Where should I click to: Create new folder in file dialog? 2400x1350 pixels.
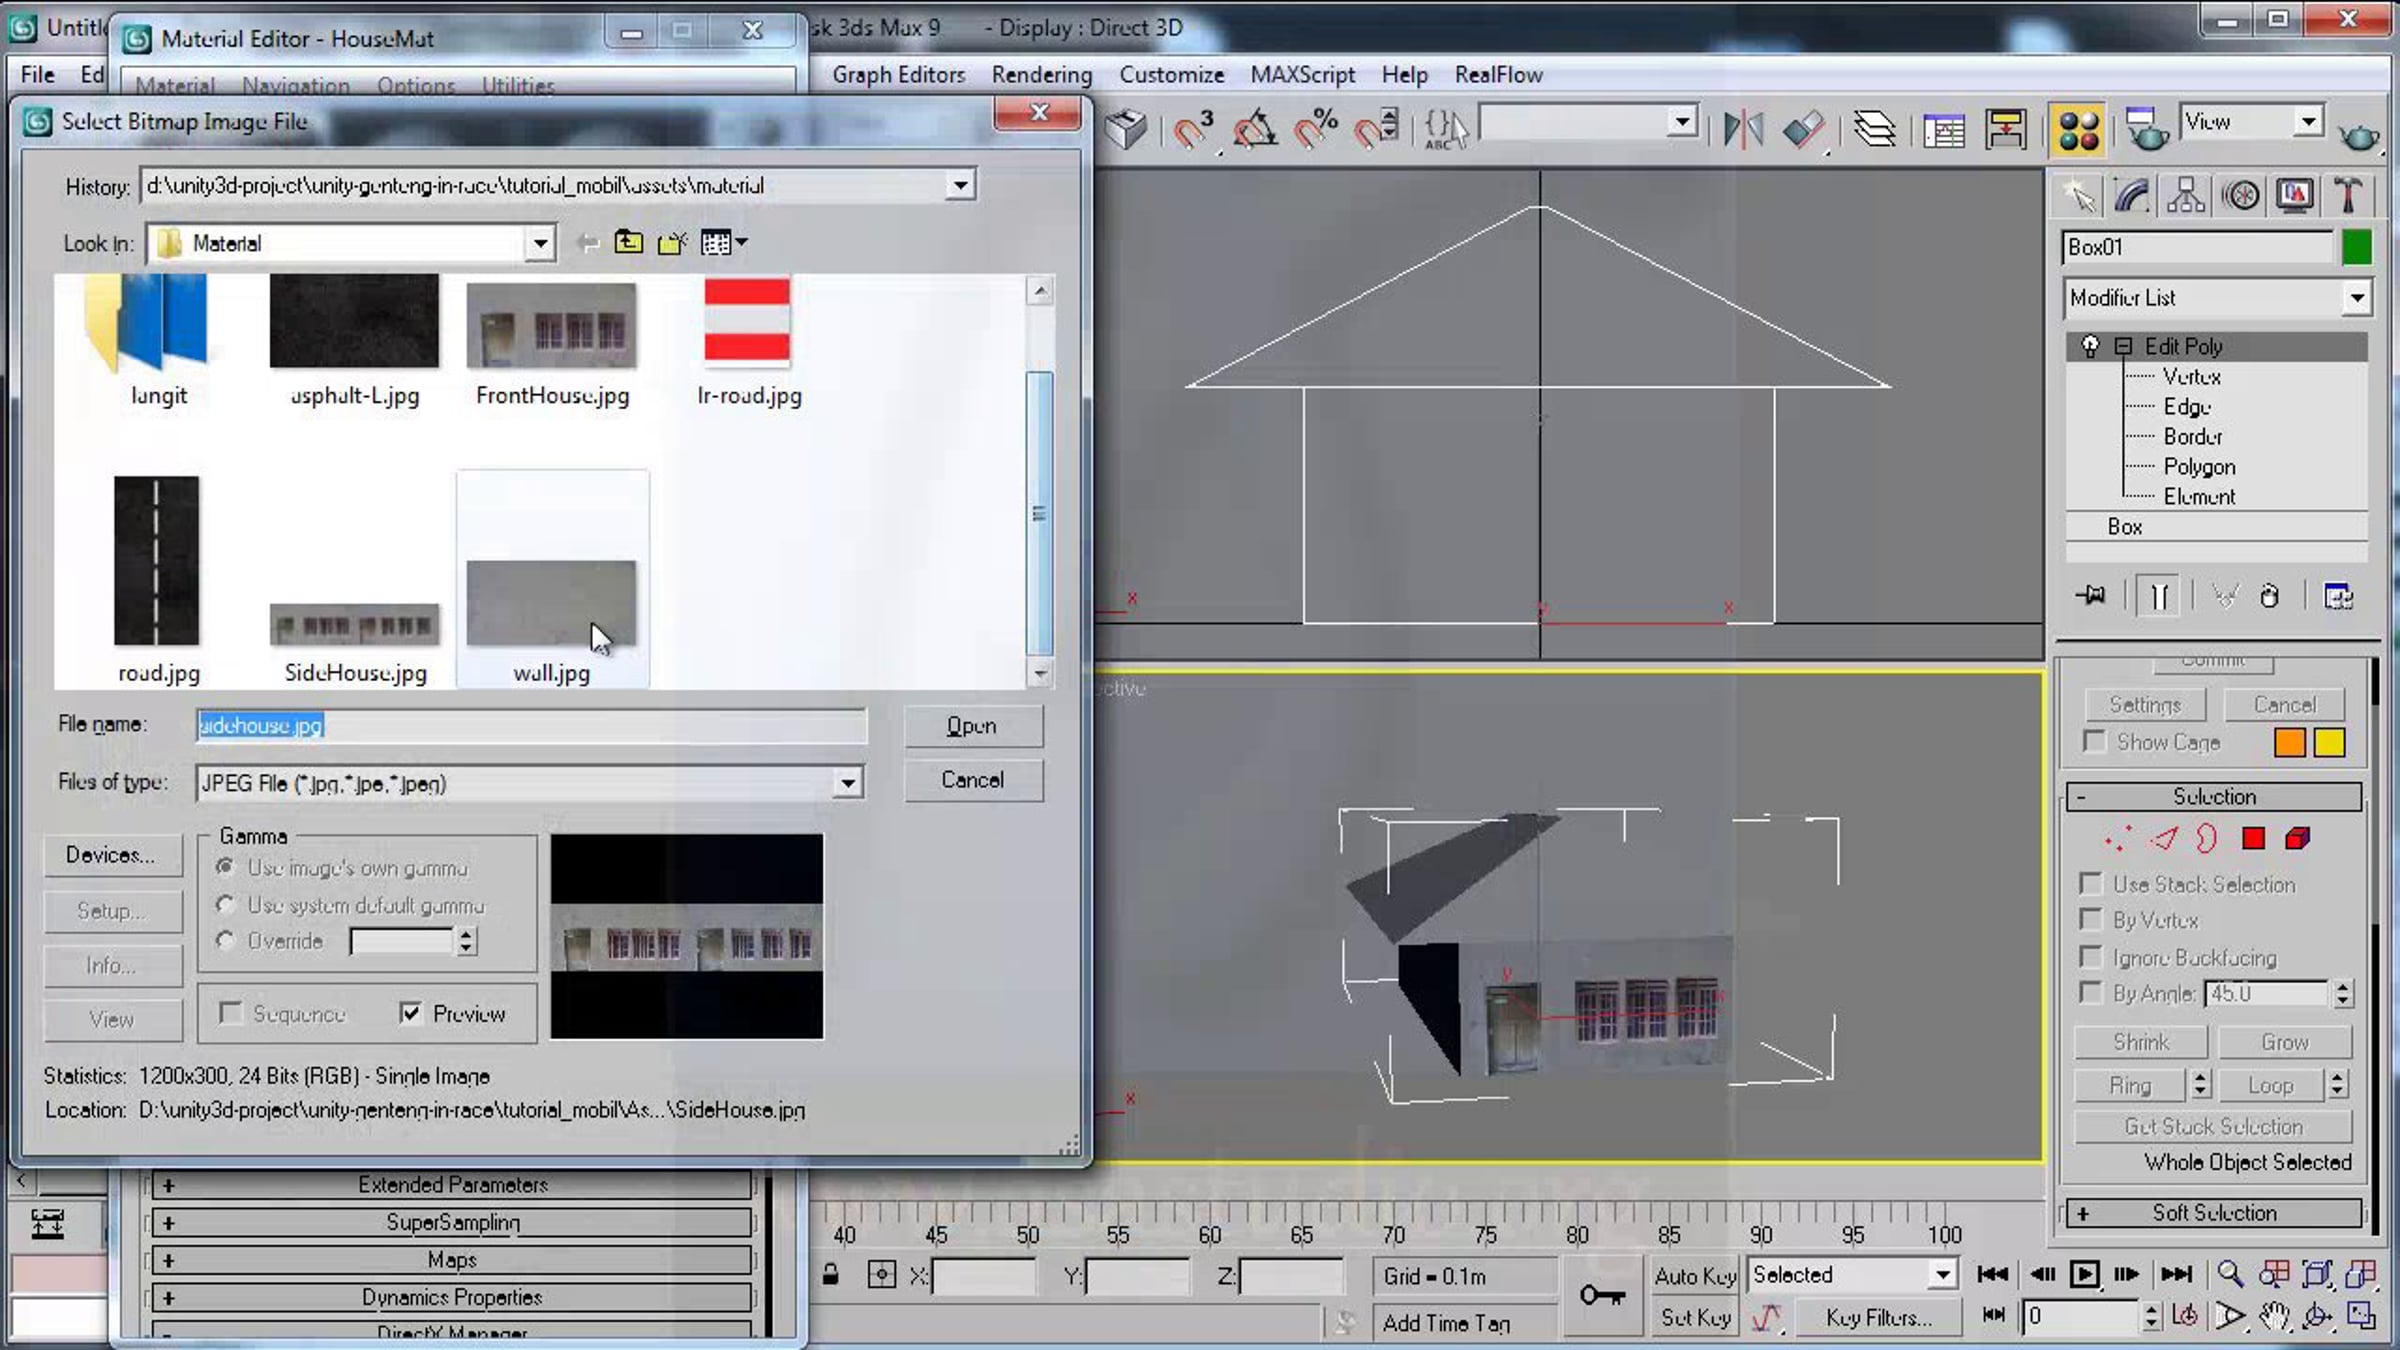click(672, 243)
